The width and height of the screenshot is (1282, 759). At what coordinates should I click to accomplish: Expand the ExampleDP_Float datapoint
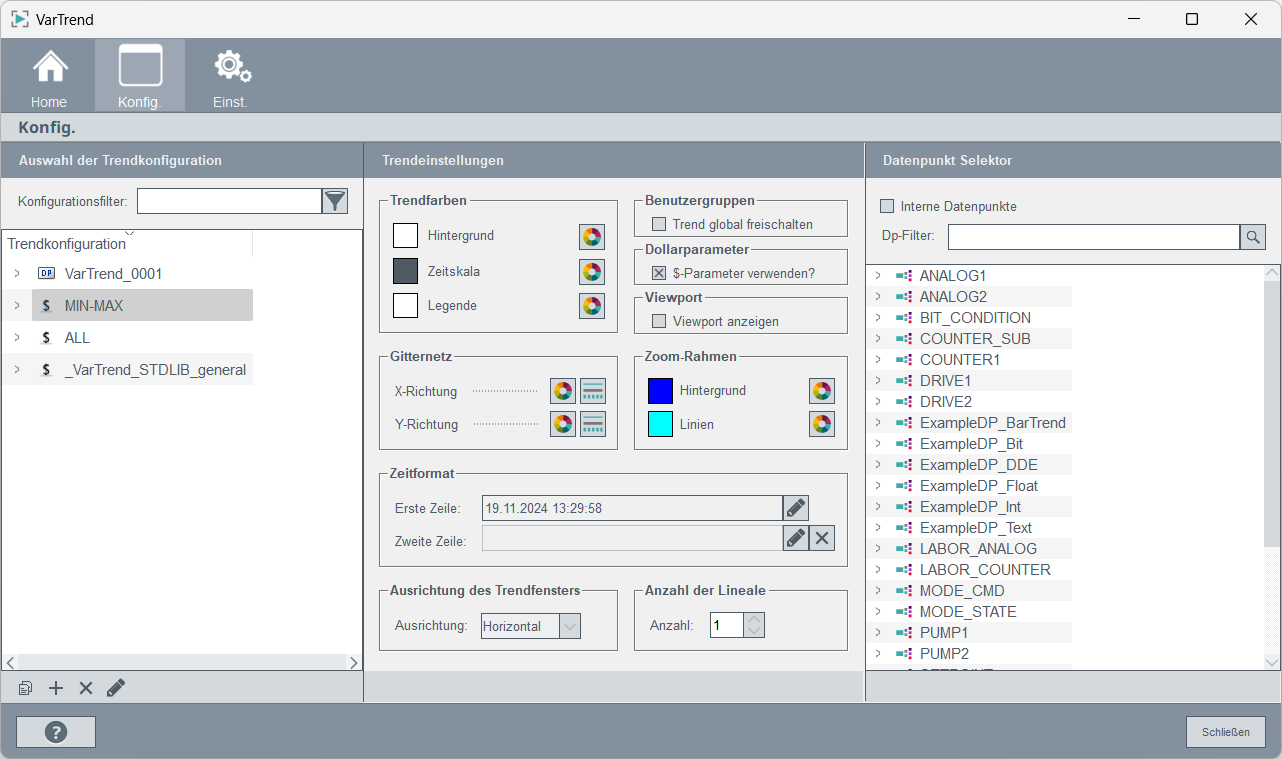click(x=877, y=485)
